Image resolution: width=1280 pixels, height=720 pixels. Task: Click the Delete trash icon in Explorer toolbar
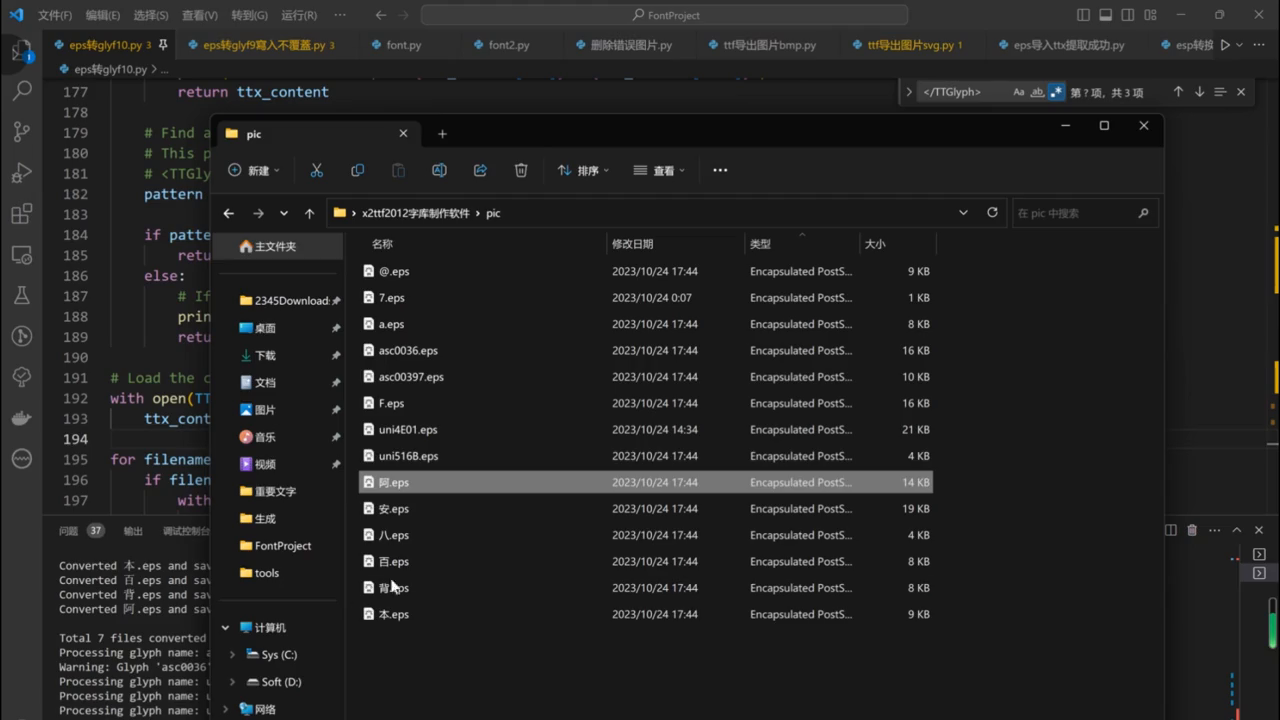(521, 171)
